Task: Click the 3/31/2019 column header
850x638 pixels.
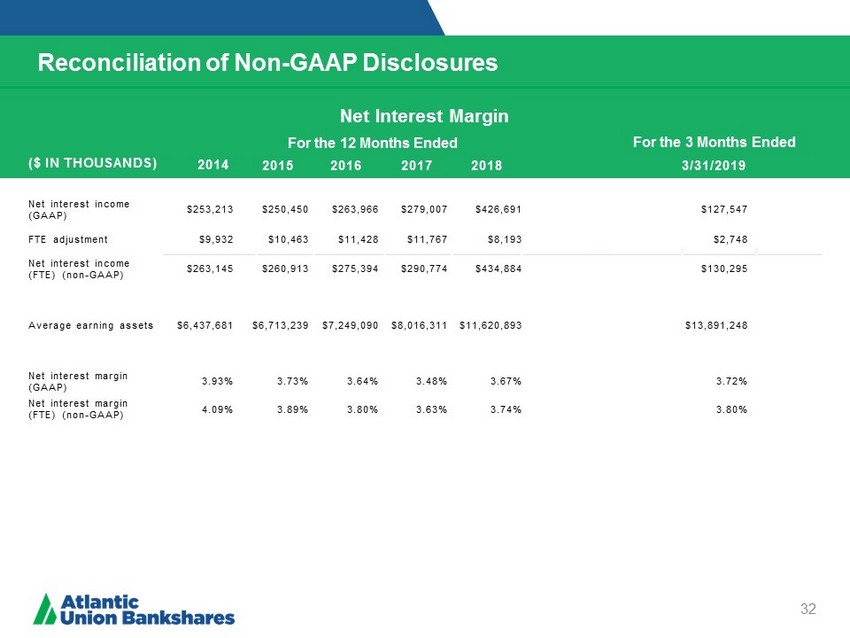Action: click(x=714, y=165)
